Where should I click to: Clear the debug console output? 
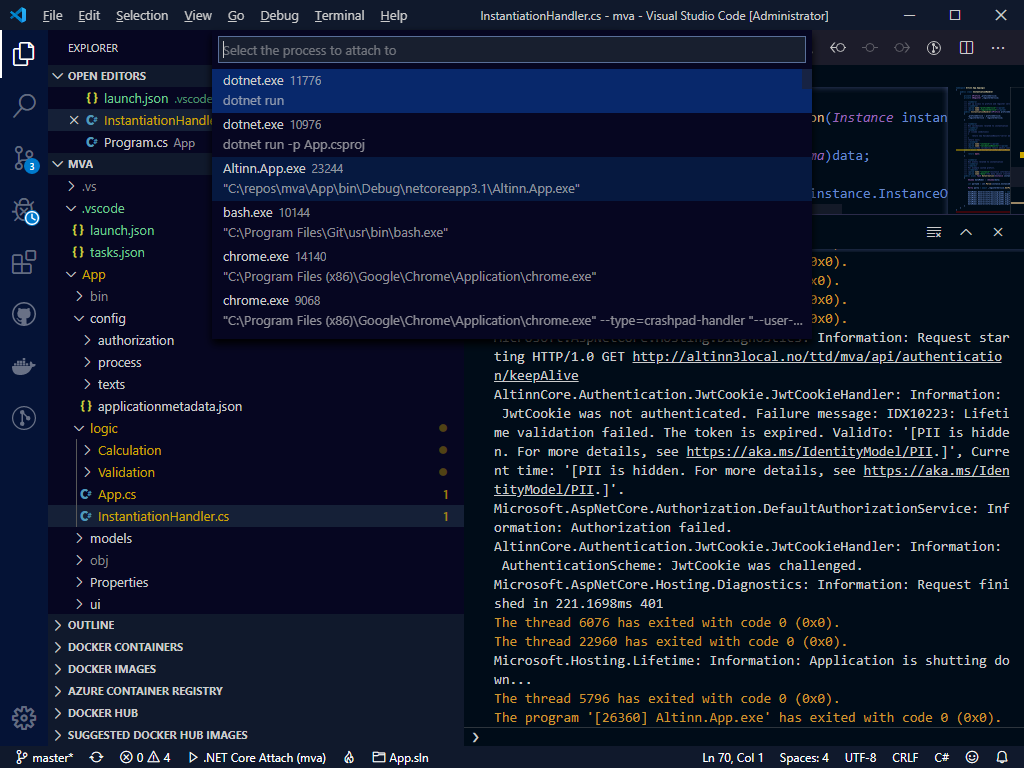[x=934, y=232]
